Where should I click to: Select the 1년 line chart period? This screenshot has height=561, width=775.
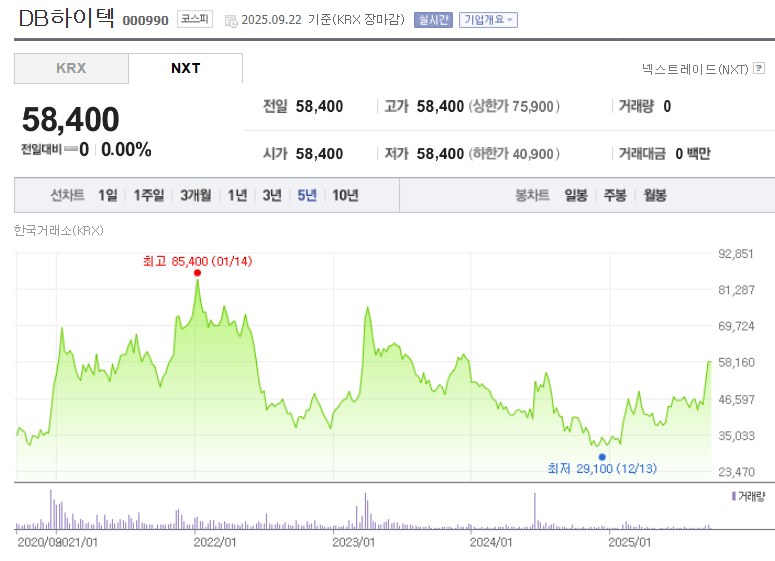coord(237,195)
